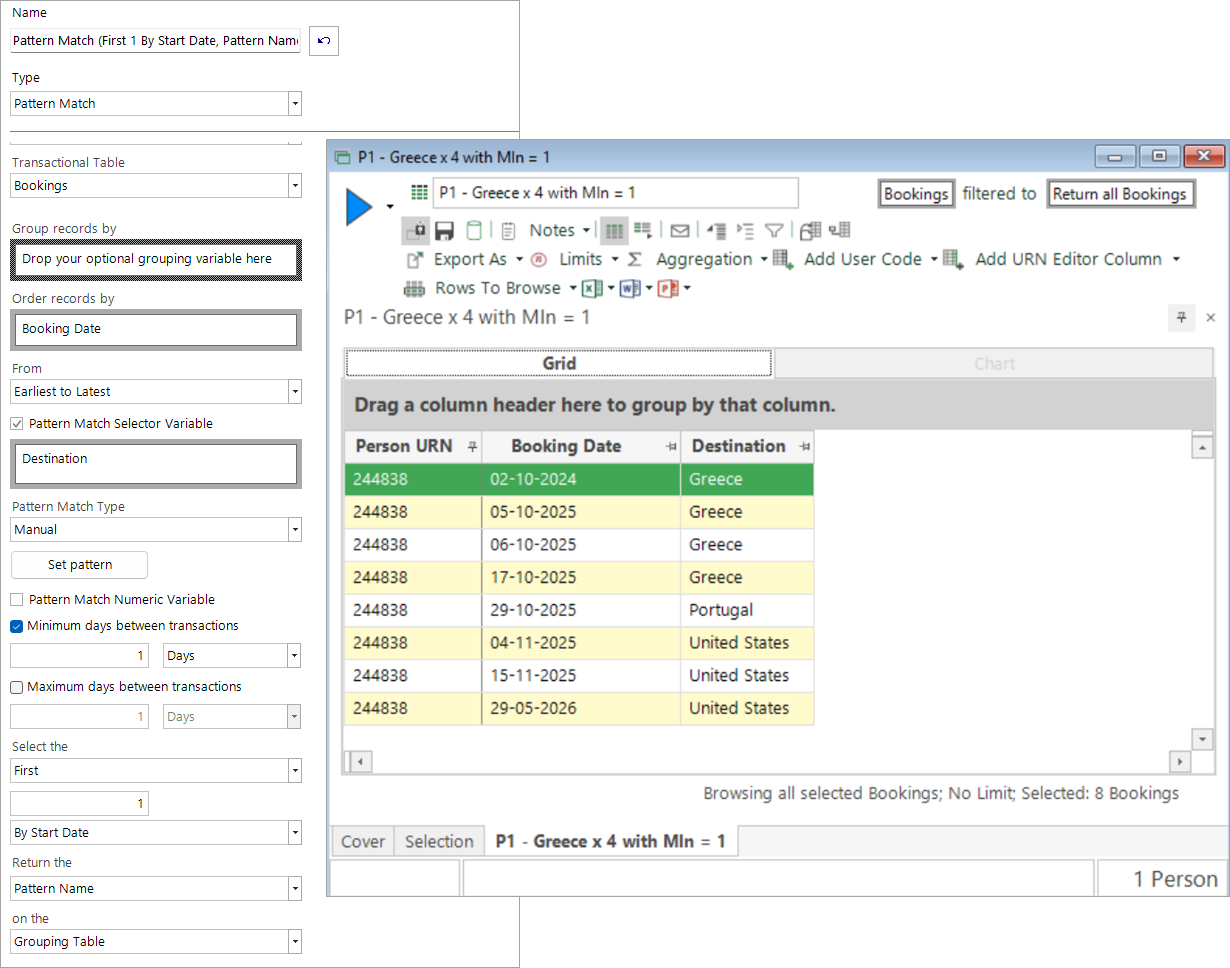Pin the P1 - Greece data grid panel
Image resolution: width=1230 pixels, height=968 pixels.
pyautogui.click(x=1182, y=317)
